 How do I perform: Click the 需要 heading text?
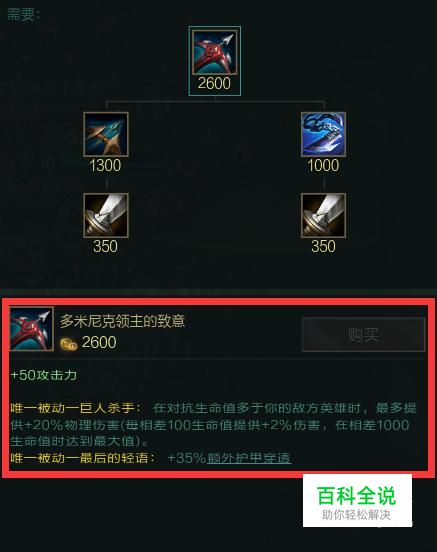(x=24, y=14)
